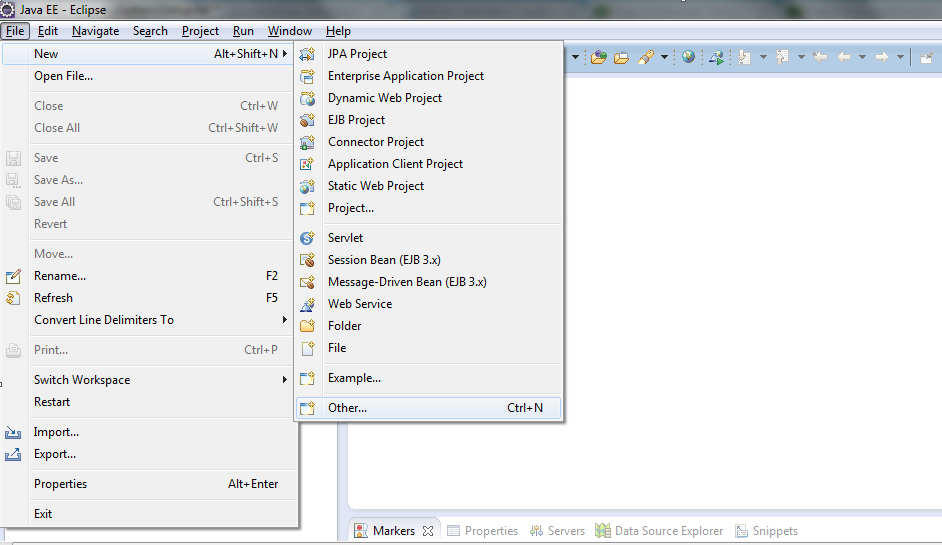Image resolution: width=942 pixels, height=545 pixels.
Task: Open the Project menu
Action: pyautogui.click(x=200, y=31)
